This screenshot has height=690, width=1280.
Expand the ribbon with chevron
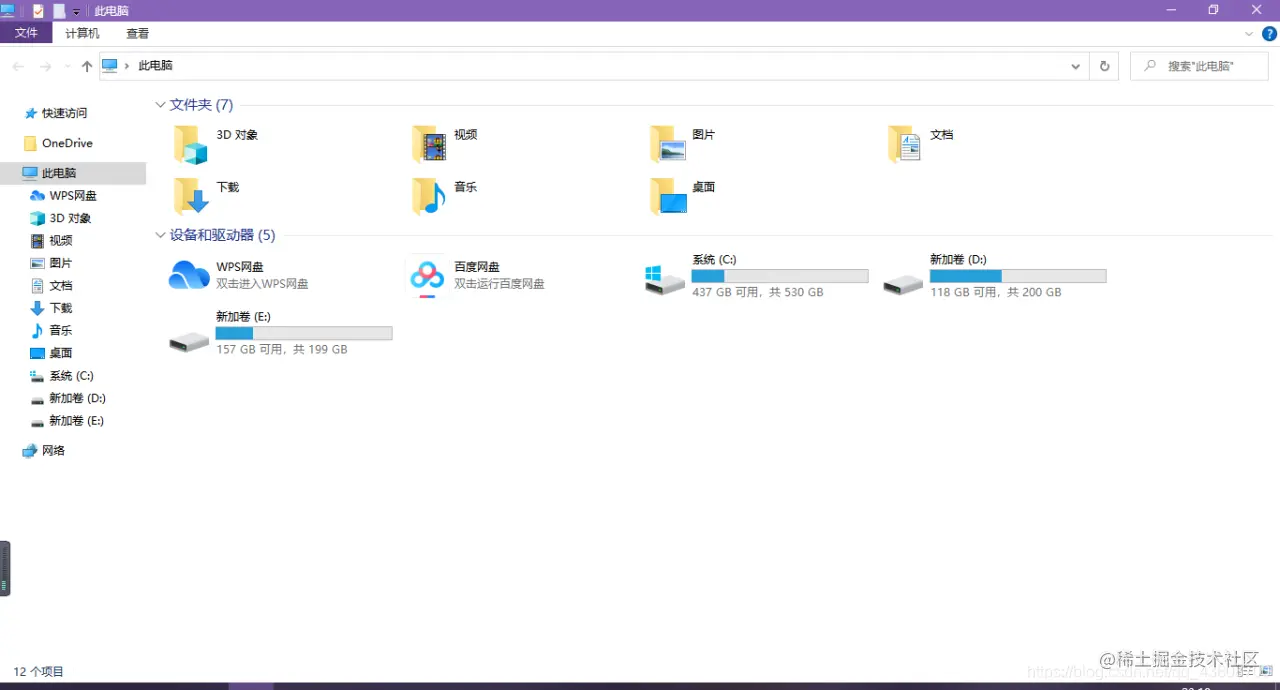click(x=1249, y=33)
